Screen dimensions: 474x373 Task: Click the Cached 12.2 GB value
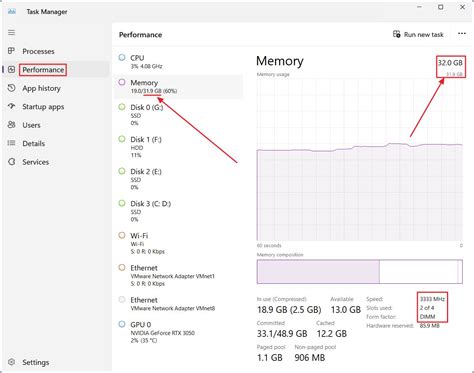click(332, 333)
